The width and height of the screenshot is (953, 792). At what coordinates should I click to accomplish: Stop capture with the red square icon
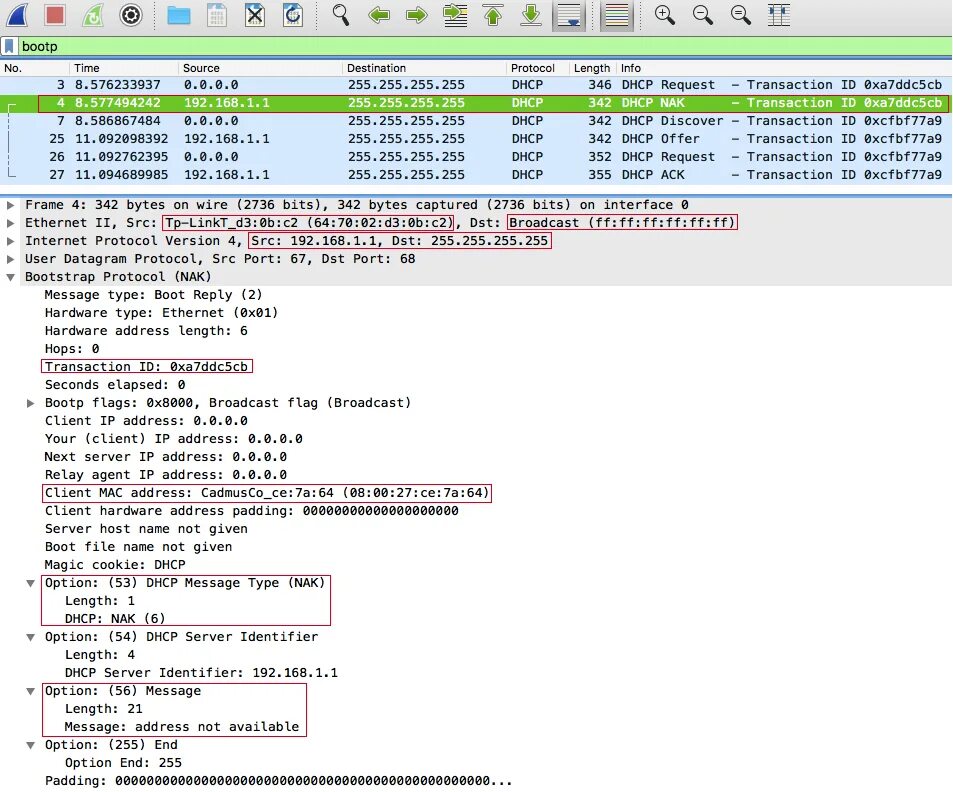click(x=55, y=15)
